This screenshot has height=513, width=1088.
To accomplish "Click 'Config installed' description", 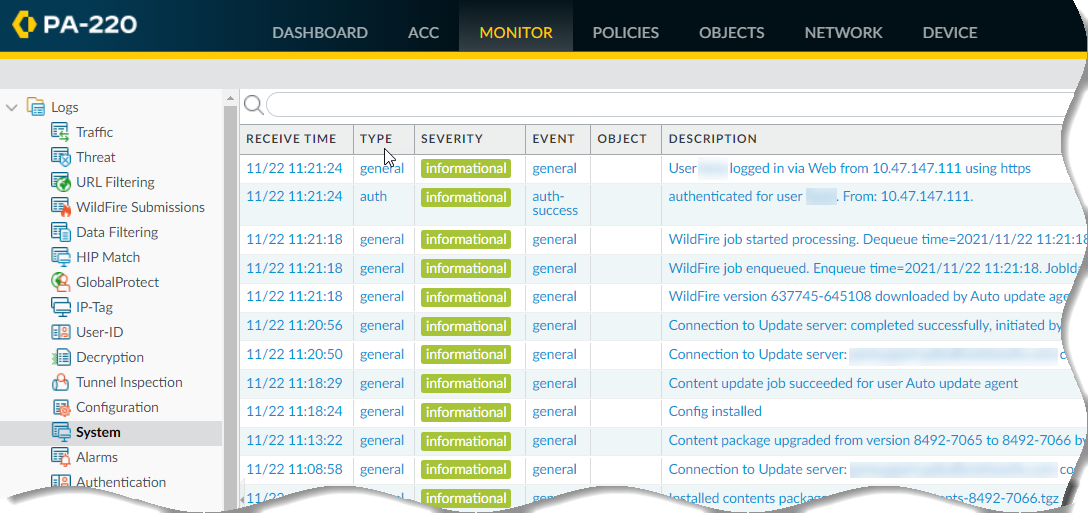I will (715, 412).
